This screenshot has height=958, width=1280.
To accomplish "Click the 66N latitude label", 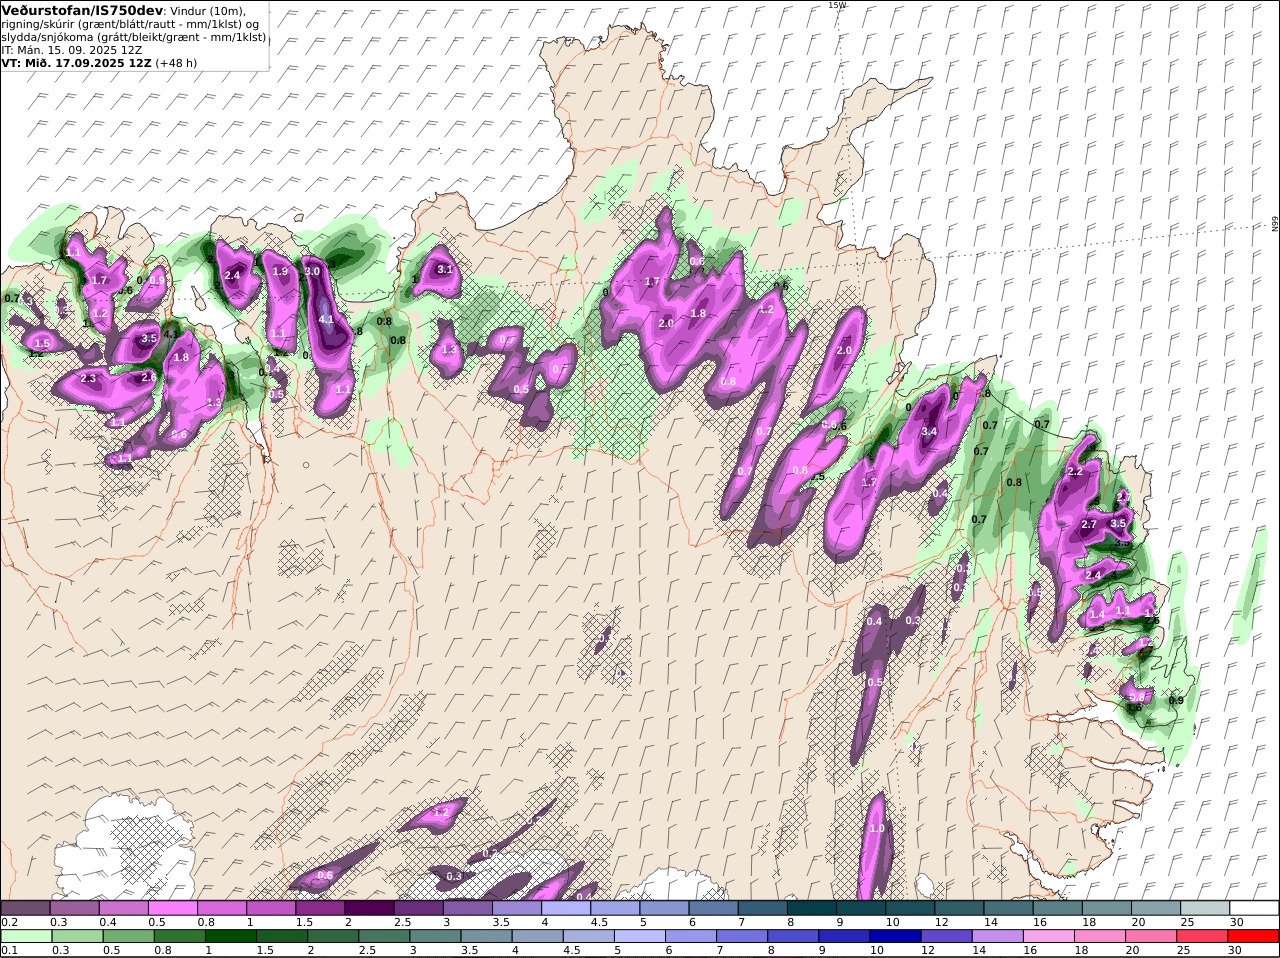I will tap(1275, 224).
